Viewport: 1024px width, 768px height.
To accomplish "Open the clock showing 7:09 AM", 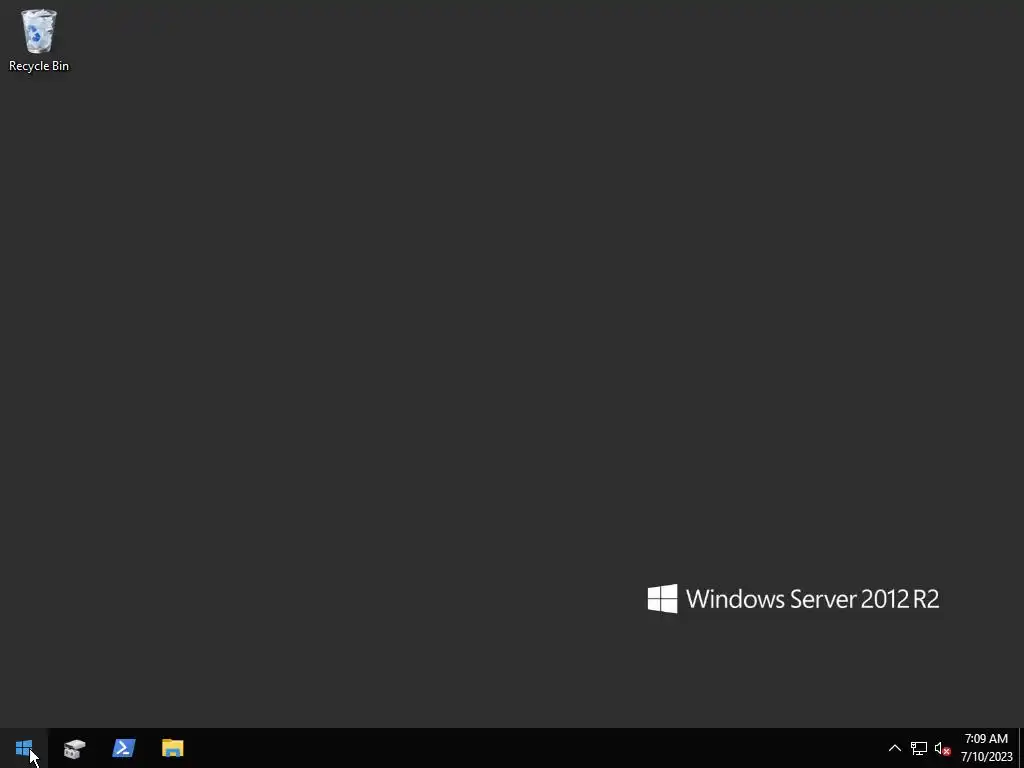I will tap(986, 748).
